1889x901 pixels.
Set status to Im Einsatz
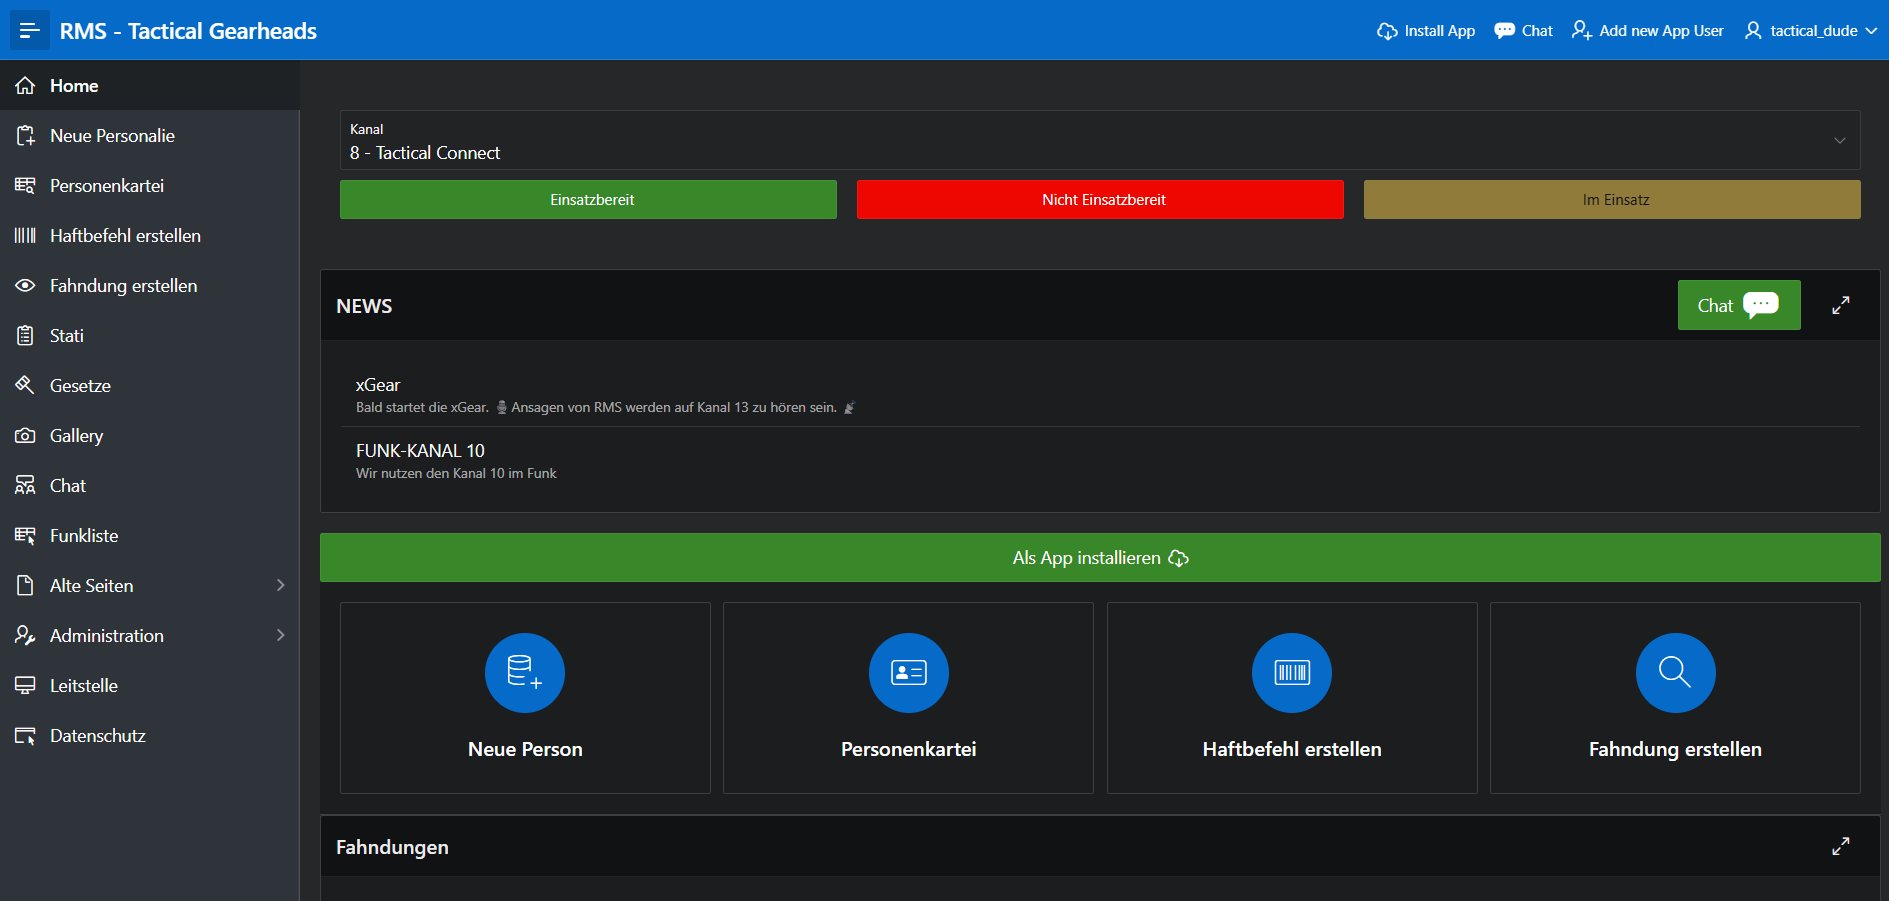(1611, 200)
